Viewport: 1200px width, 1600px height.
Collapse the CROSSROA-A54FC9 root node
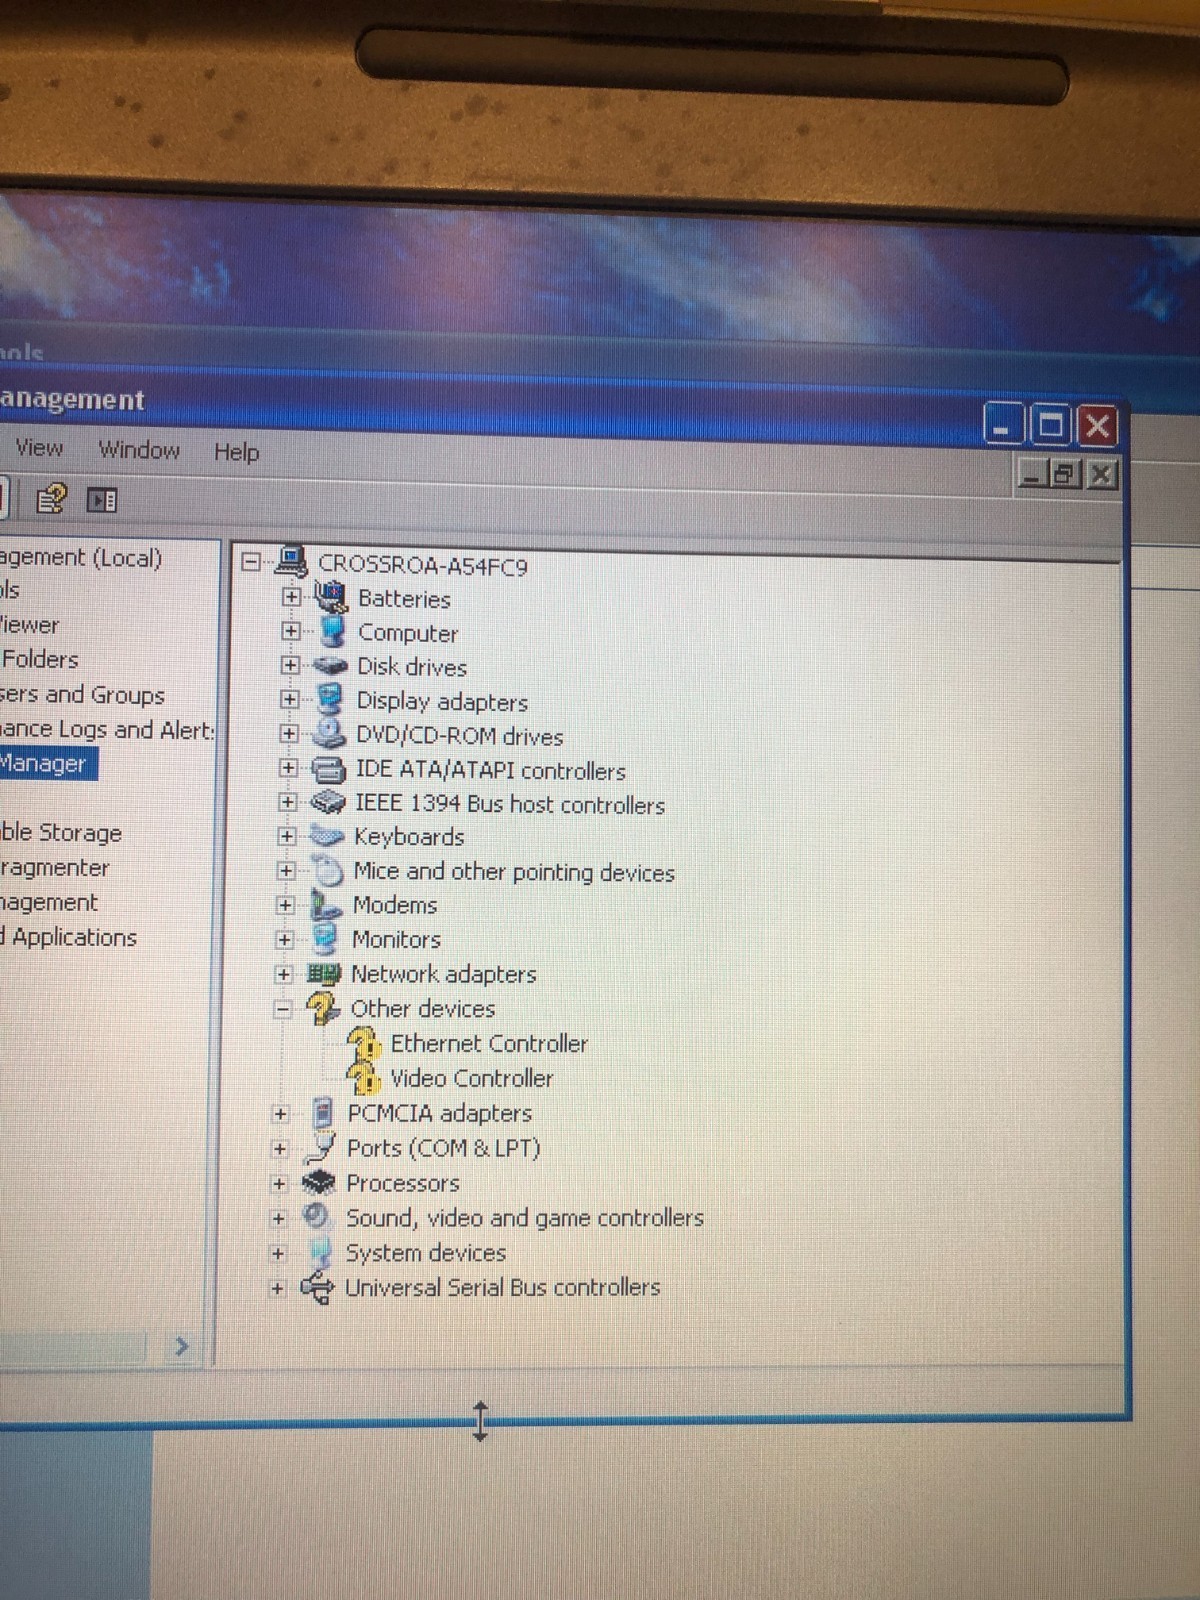click(251, 562)
